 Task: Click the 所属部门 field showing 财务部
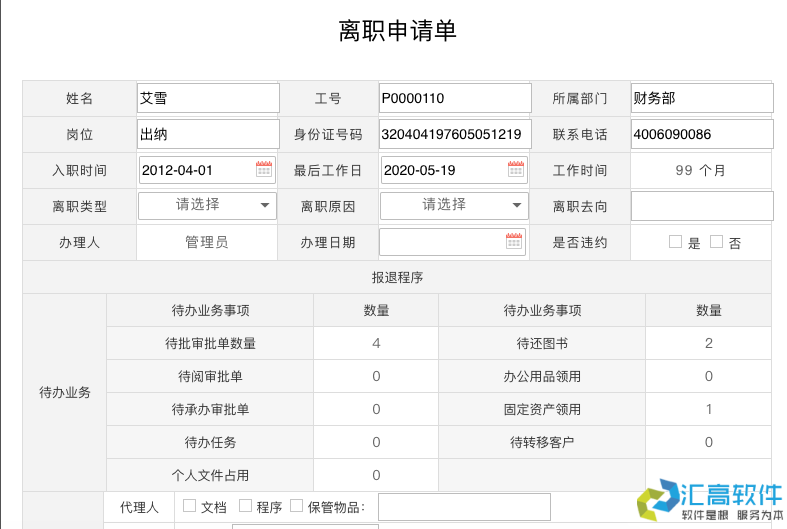[701, 98]
